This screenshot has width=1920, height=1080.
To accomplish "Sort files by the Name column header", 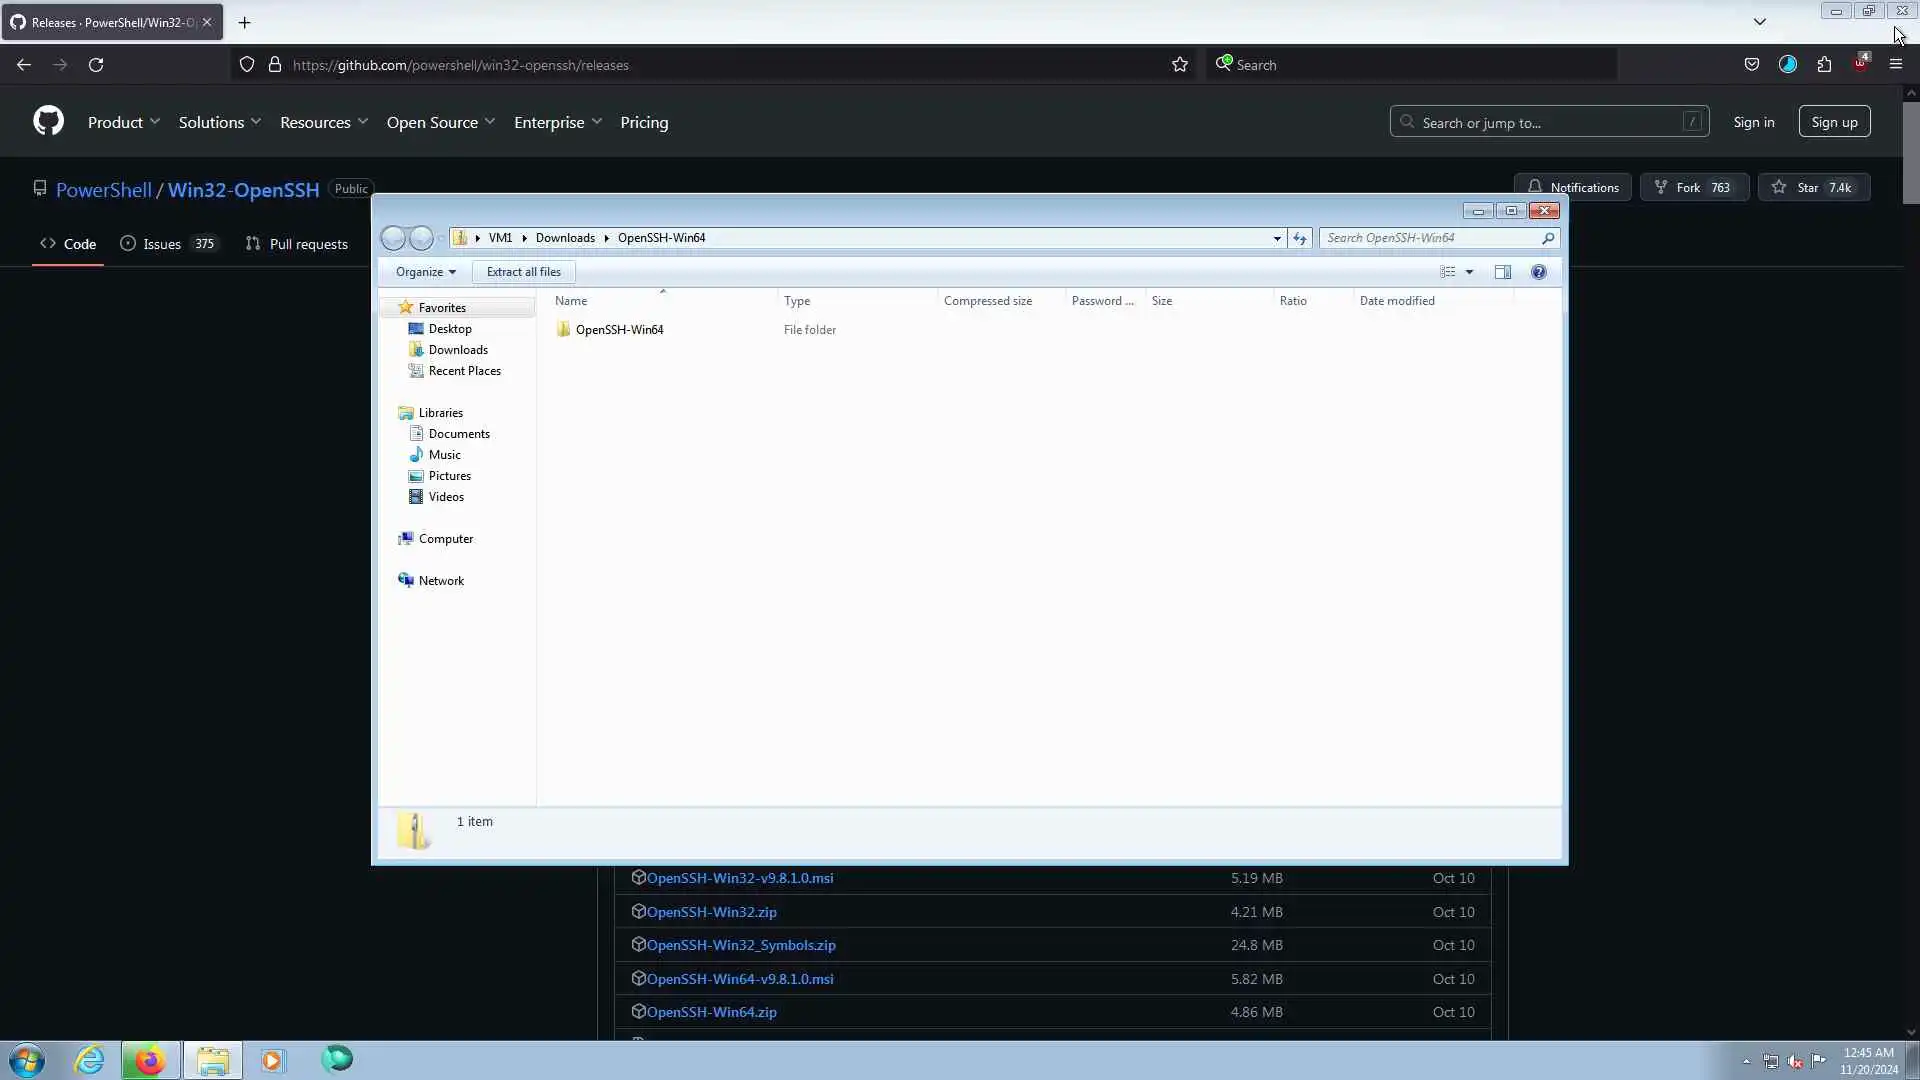I will 571,301.
